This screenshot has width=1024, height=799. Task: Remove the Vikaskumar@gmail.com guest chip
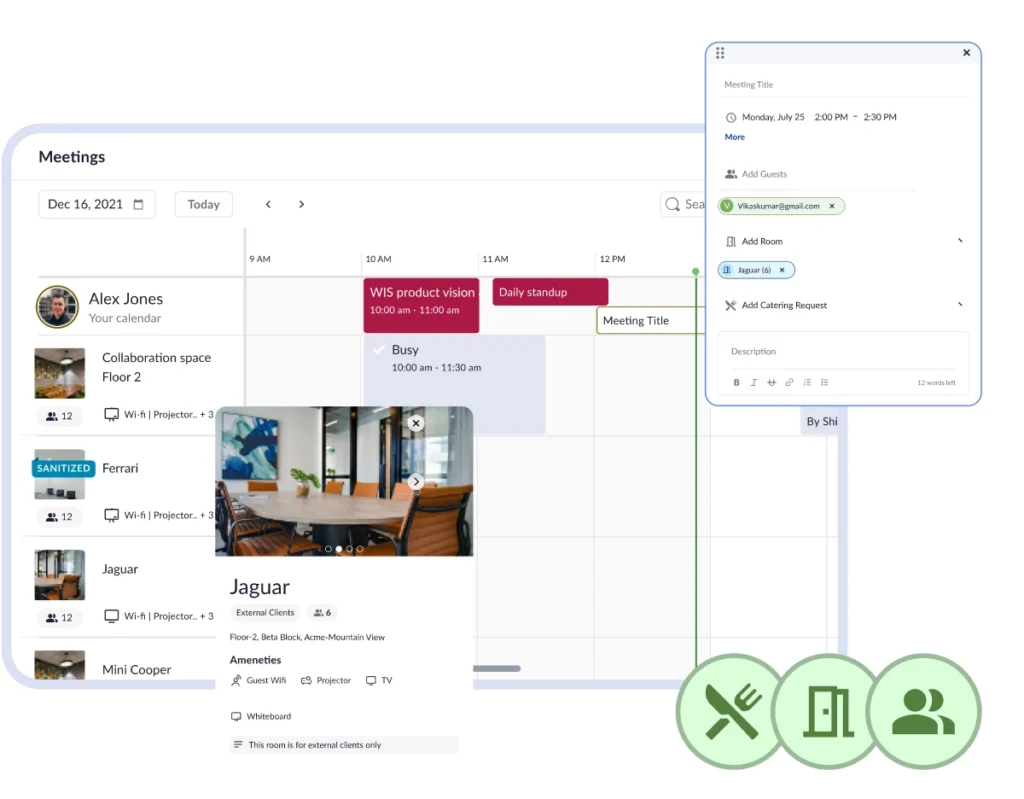831,206
